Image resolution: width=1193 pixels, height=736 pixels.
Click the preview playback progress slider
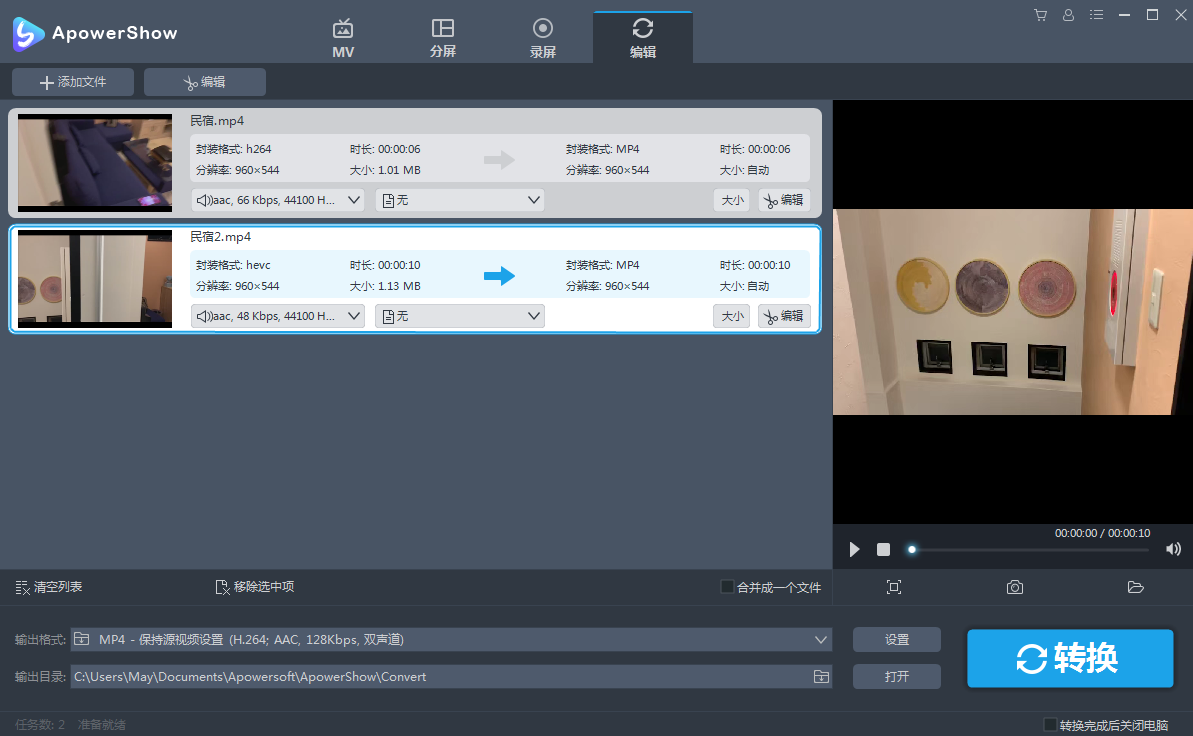(1030, 549)
